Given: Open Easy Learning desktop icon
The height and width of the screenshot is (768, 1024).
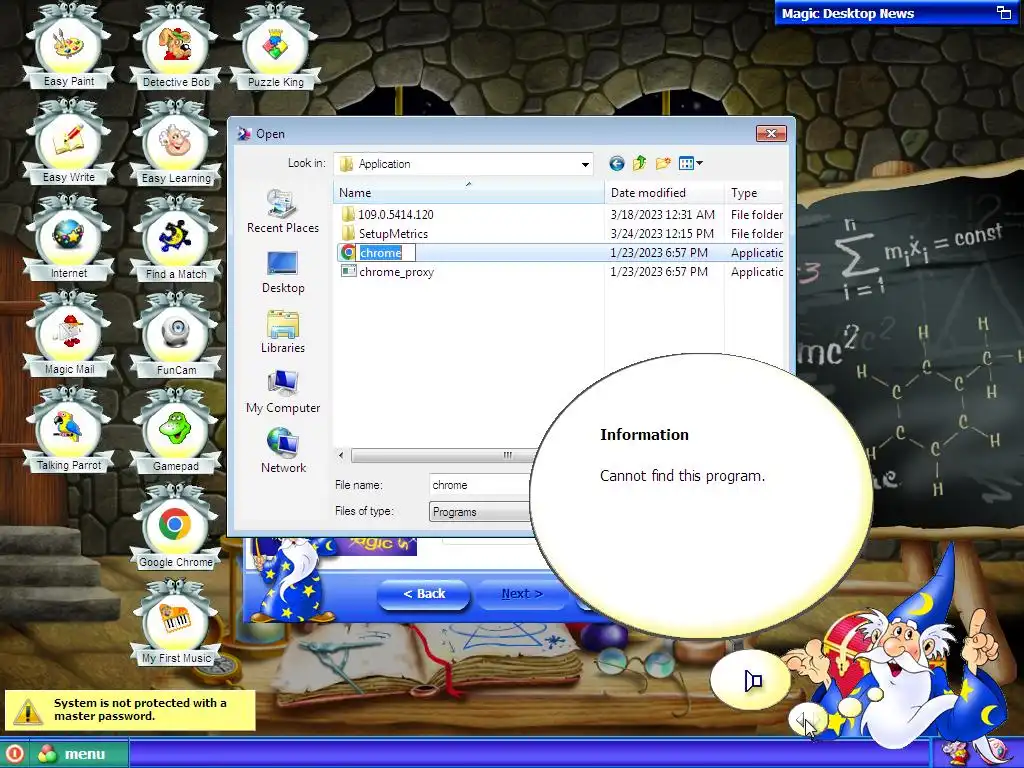Looking at the screenshot, I should point(176,142).
